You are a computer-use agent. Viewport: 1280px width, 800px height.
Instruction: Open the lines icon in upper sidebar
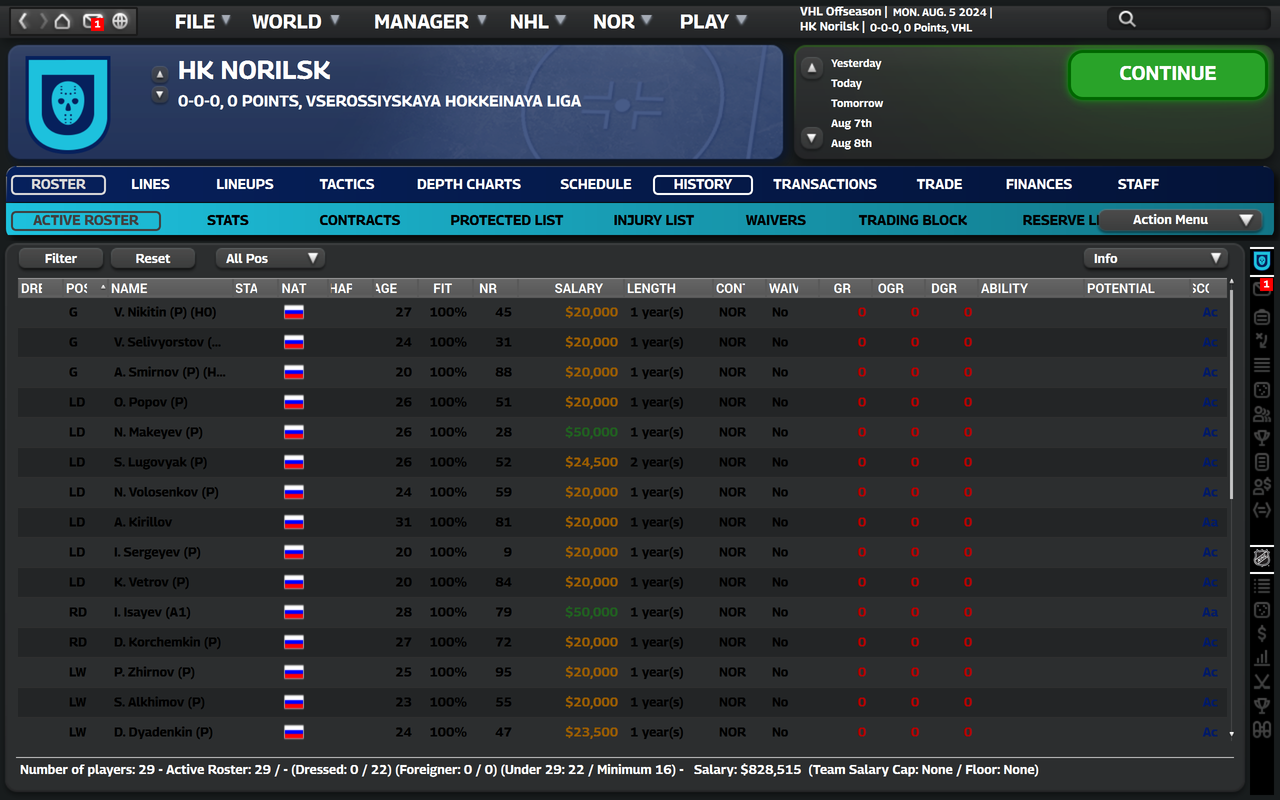1262,365
